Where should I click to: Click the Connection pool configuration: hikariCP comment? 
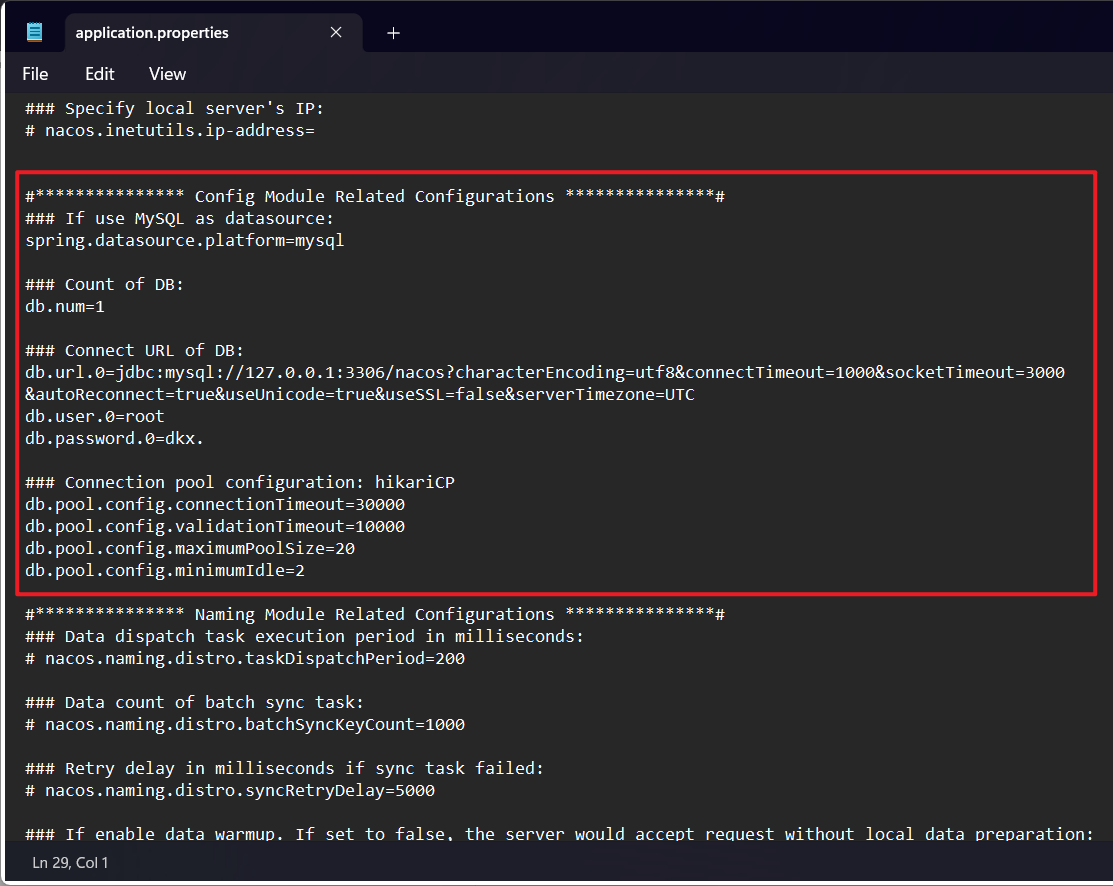240,483
